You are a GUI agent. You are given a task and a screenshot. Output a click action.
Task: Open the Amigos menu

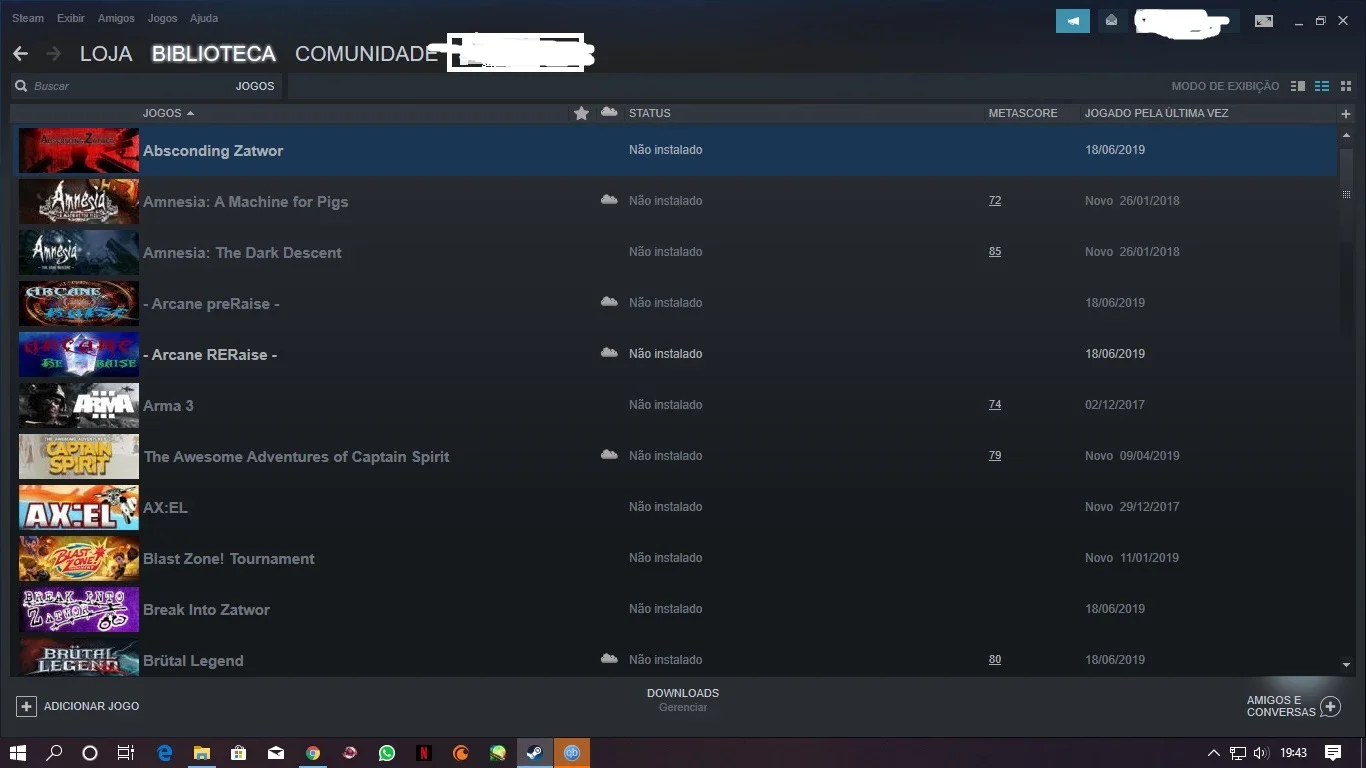coord(116,18)
